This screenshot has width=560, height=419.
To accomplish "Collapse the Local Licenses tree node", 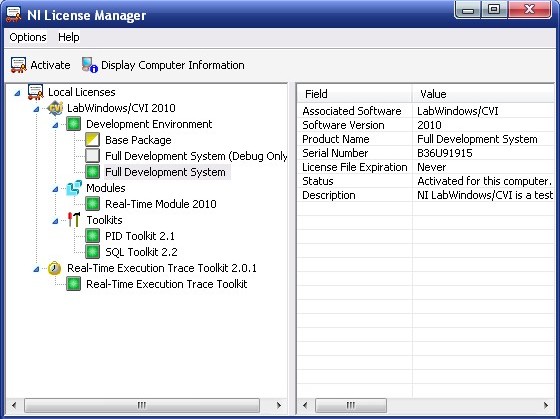I will [17, 93].
